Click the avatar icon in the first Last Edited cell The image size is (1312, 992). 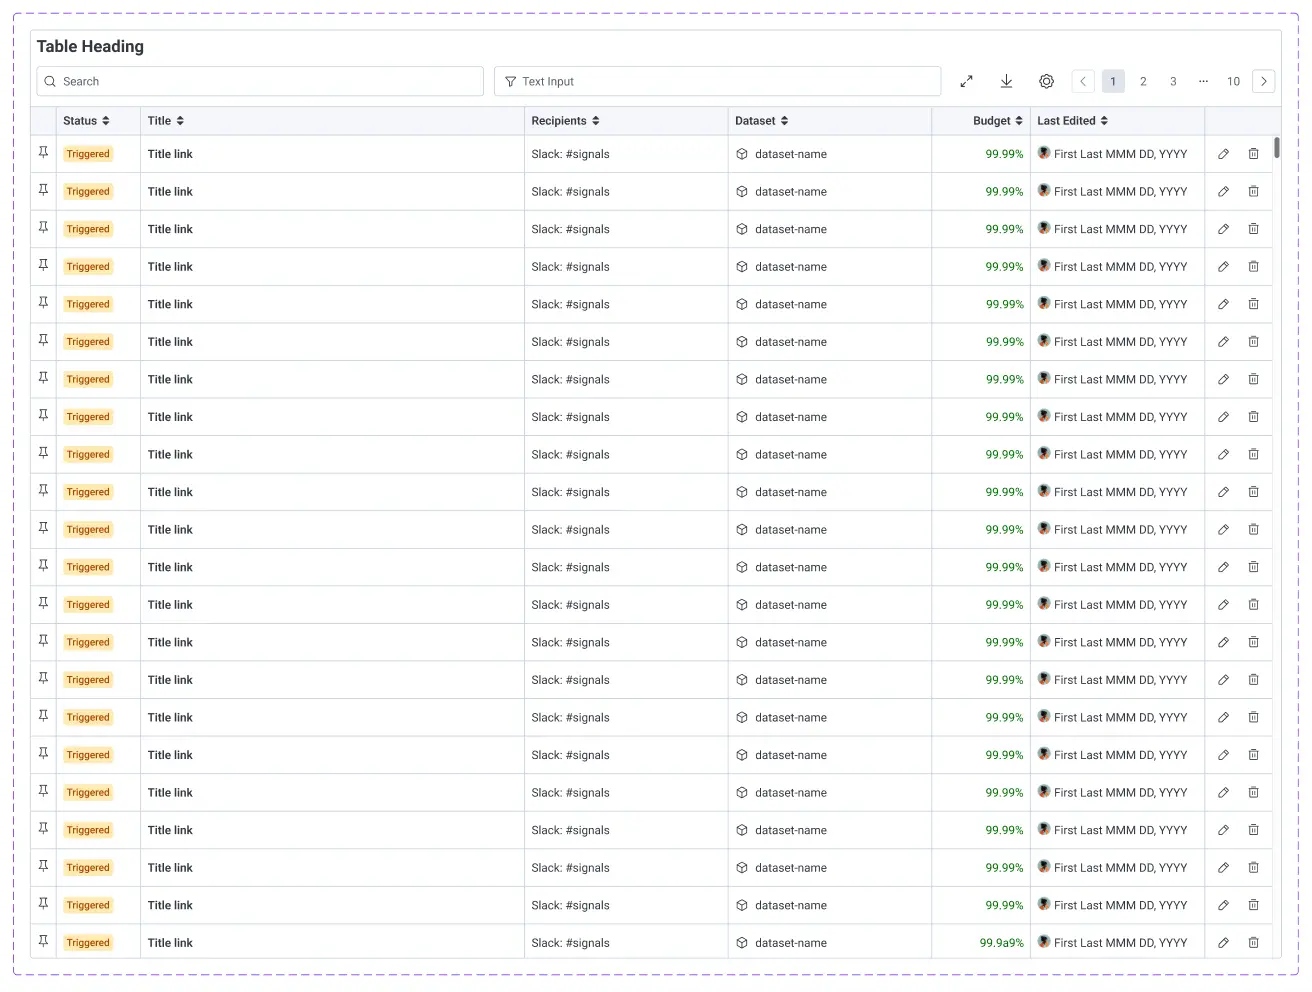coord(1043,153)
